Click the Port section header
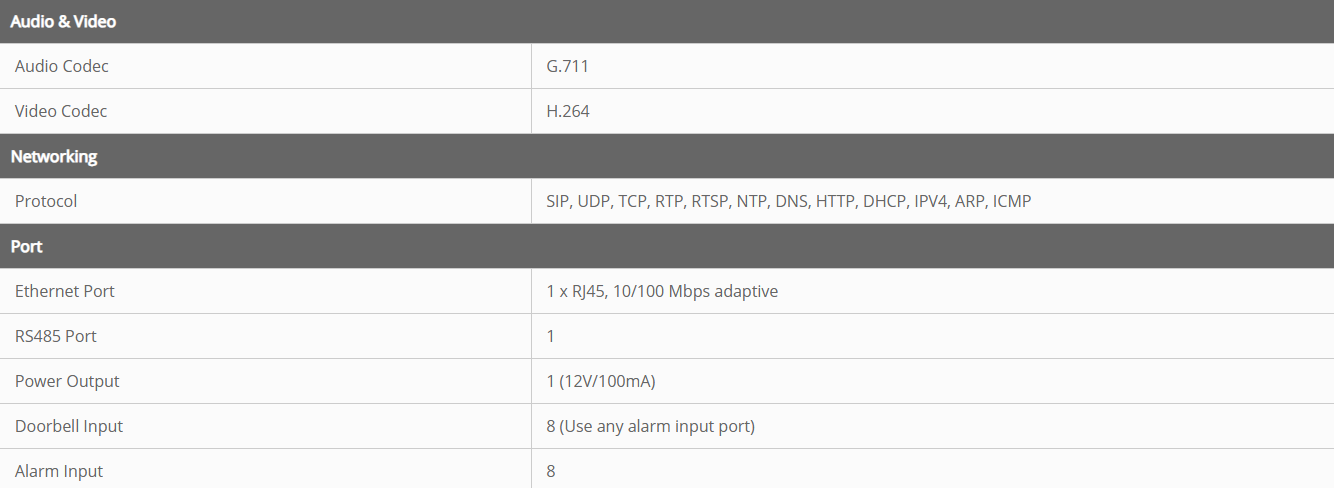This screenshot has height=488, width=1334. coord(27,246)
